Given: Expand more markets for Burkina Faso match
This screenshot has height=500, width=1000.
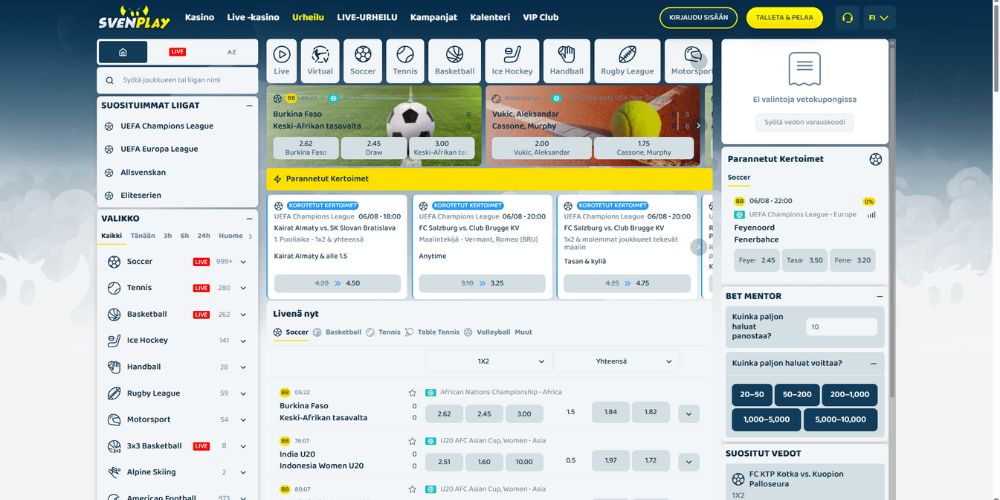Looking at the screenshot, I should point(689,413).
